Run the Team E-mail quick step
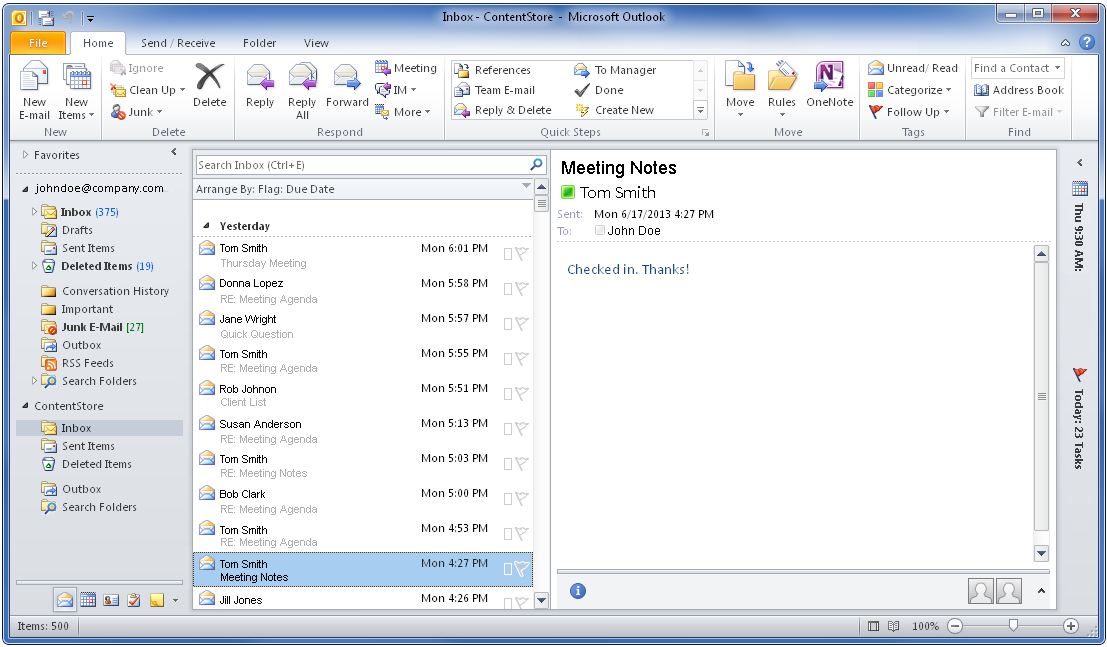The height and width of the screenshot is (647, 1107). (495, 90)
